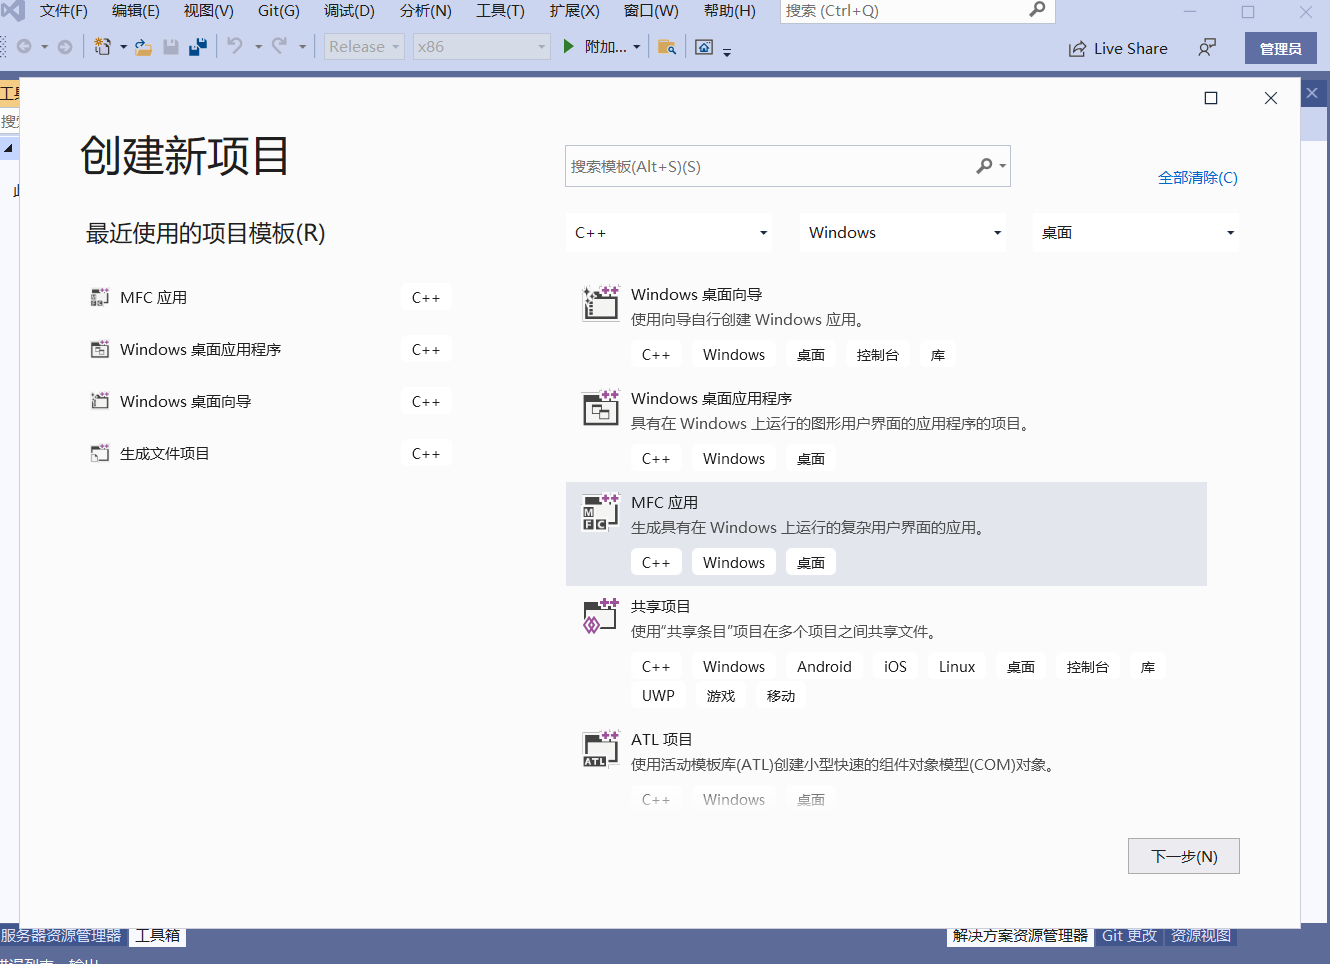Open the C++ language dropdown
1330x964 pixels.
pyautogui.click(x=668, y=232)
